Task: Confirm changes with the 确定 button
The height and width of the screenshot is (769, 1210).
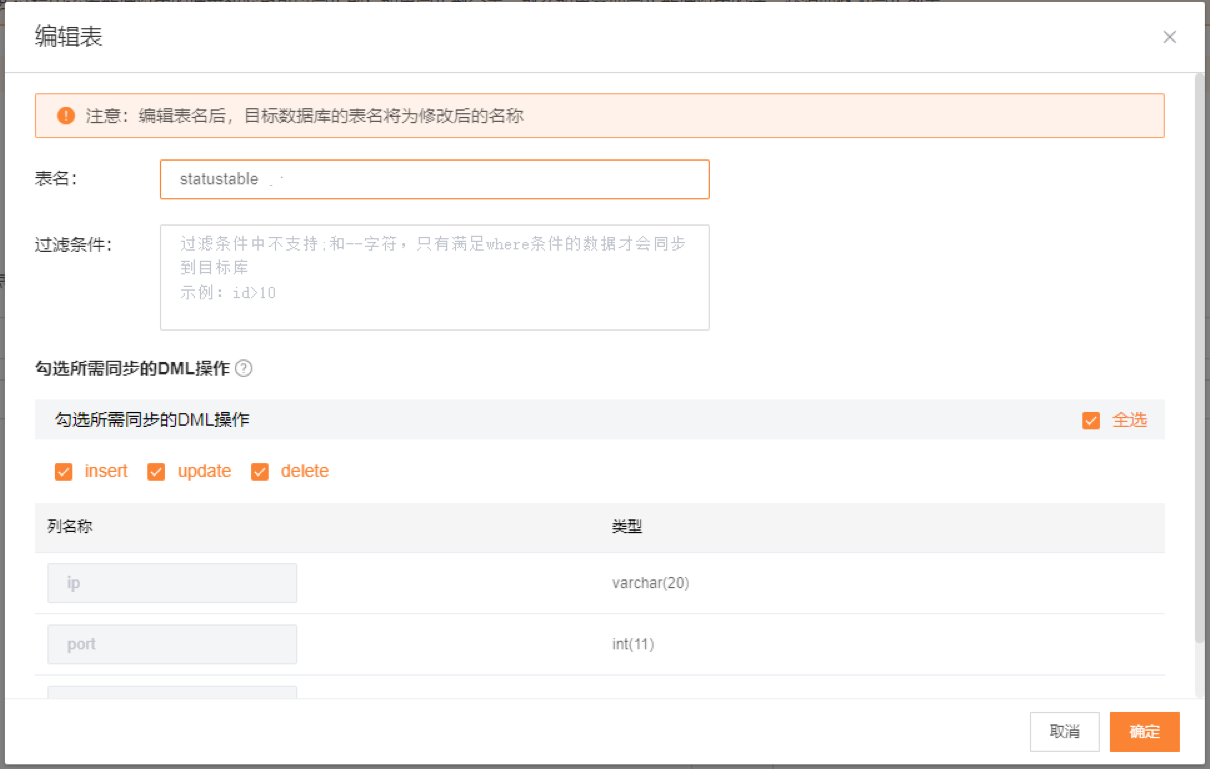Action: point(1144,732)
